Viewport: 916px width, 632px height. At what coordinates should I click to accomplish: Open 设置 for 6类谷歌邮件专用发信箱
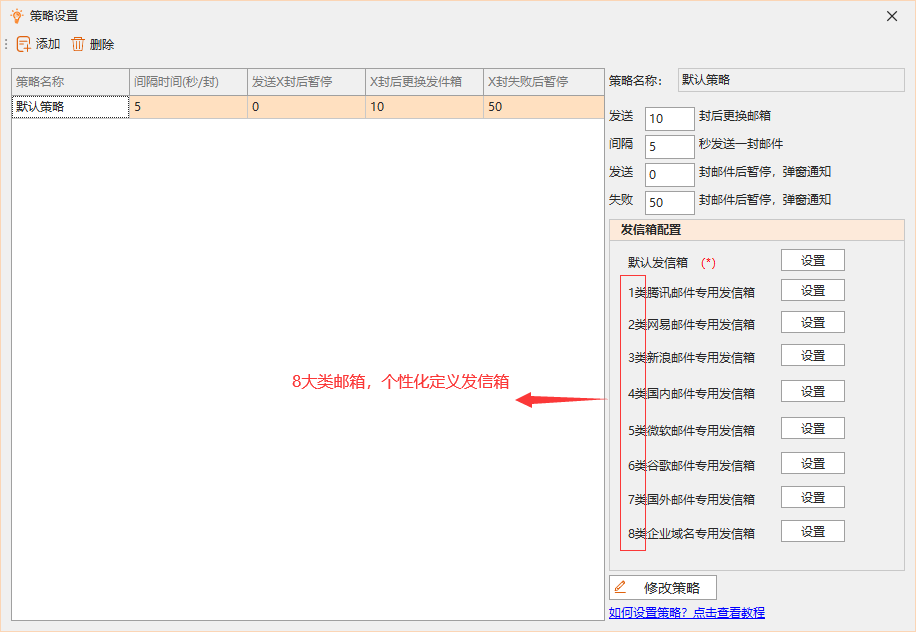(813, 463)
